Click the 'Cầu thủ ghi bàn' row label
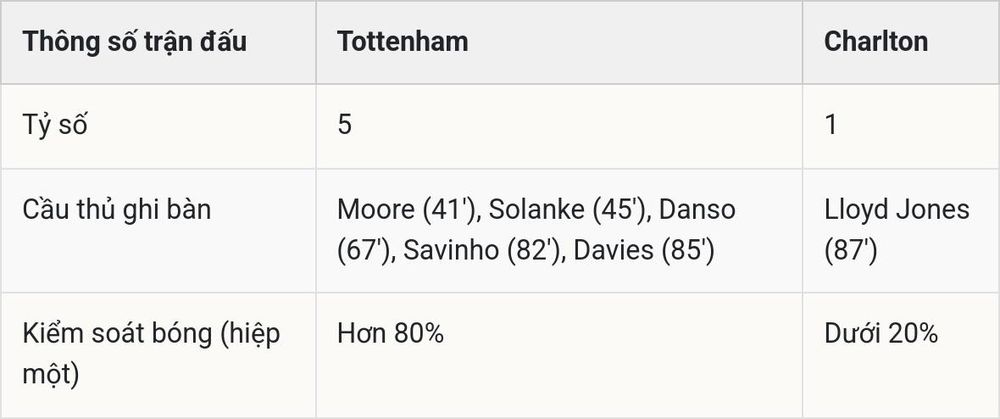This screenshot has width=1000, height=419. (x=117, y=210)
